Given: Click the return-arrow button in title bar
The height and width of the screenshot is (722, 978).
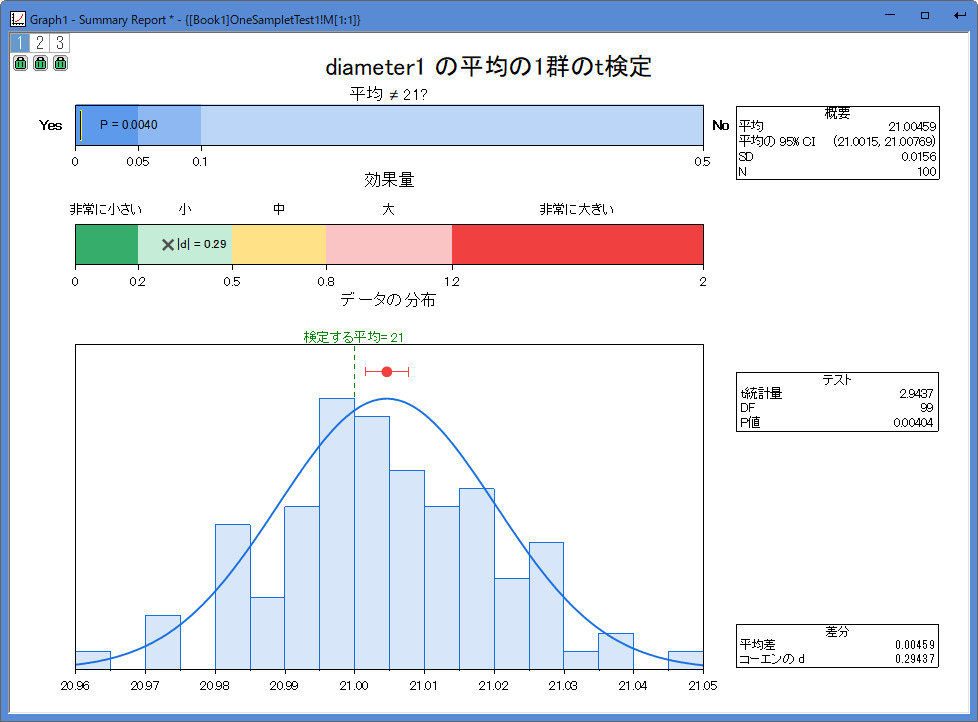Looking at the screenshot, I should [960, 16].
